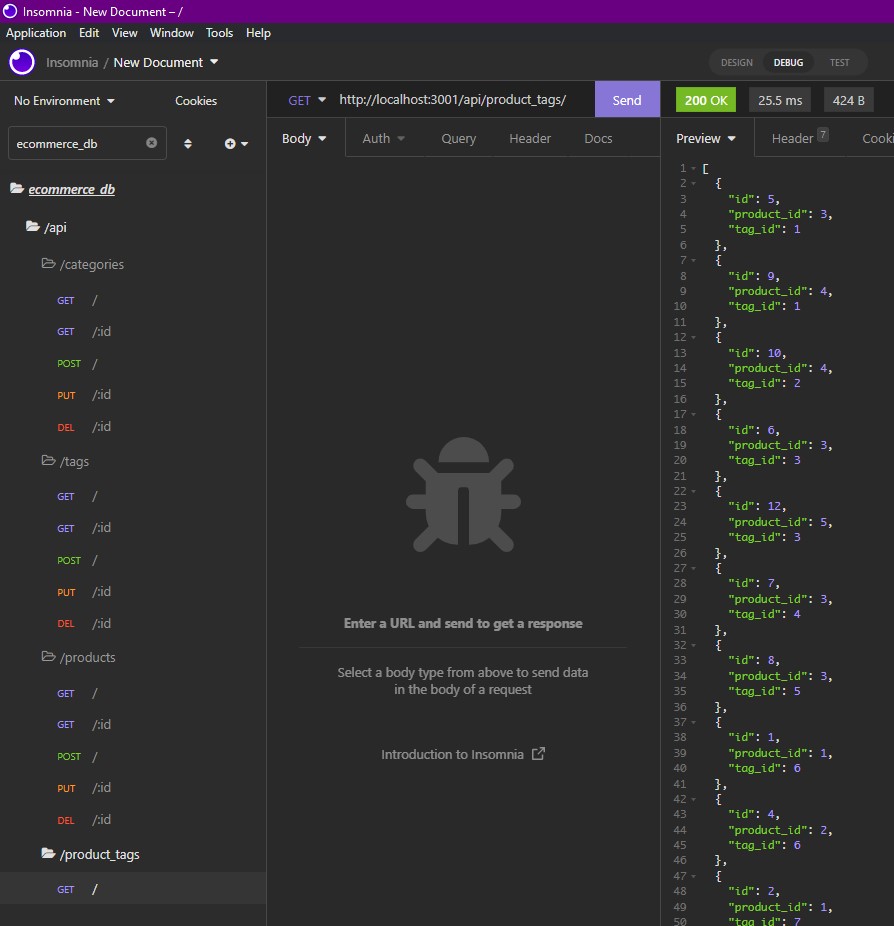The height and width of the screenshot is (926, 894).
Task: Open the GET method dropdown in URL bar
Action: point(306,100)
